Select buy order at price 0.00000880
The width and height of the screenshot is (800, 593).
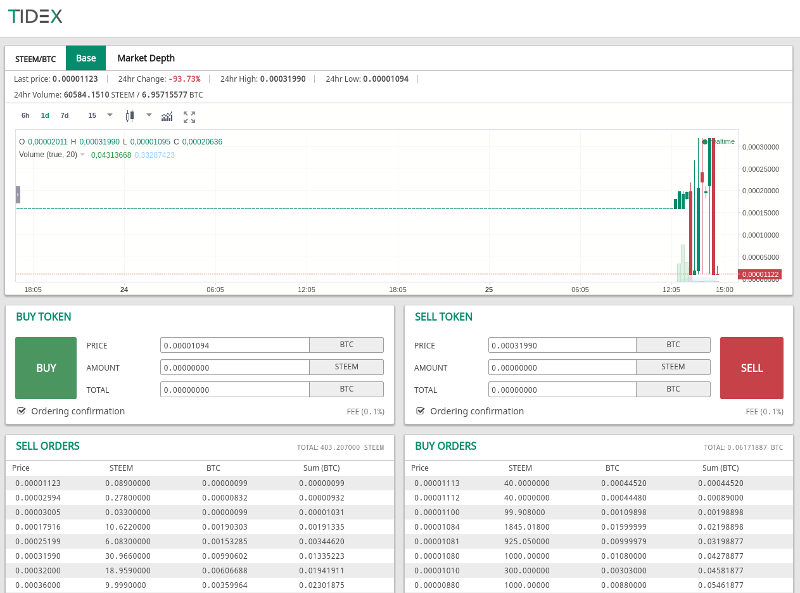[599, 585]
